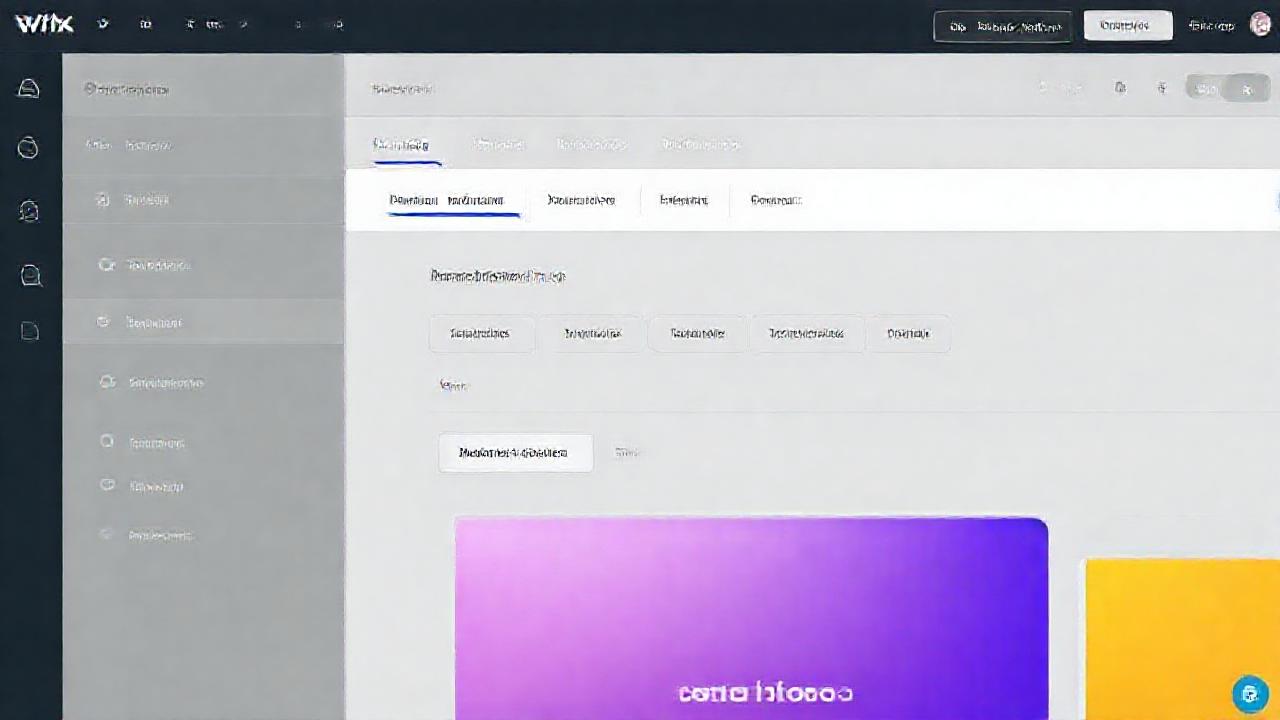
Task: Open the blue round help chat button
Action: click(1250, 693)
